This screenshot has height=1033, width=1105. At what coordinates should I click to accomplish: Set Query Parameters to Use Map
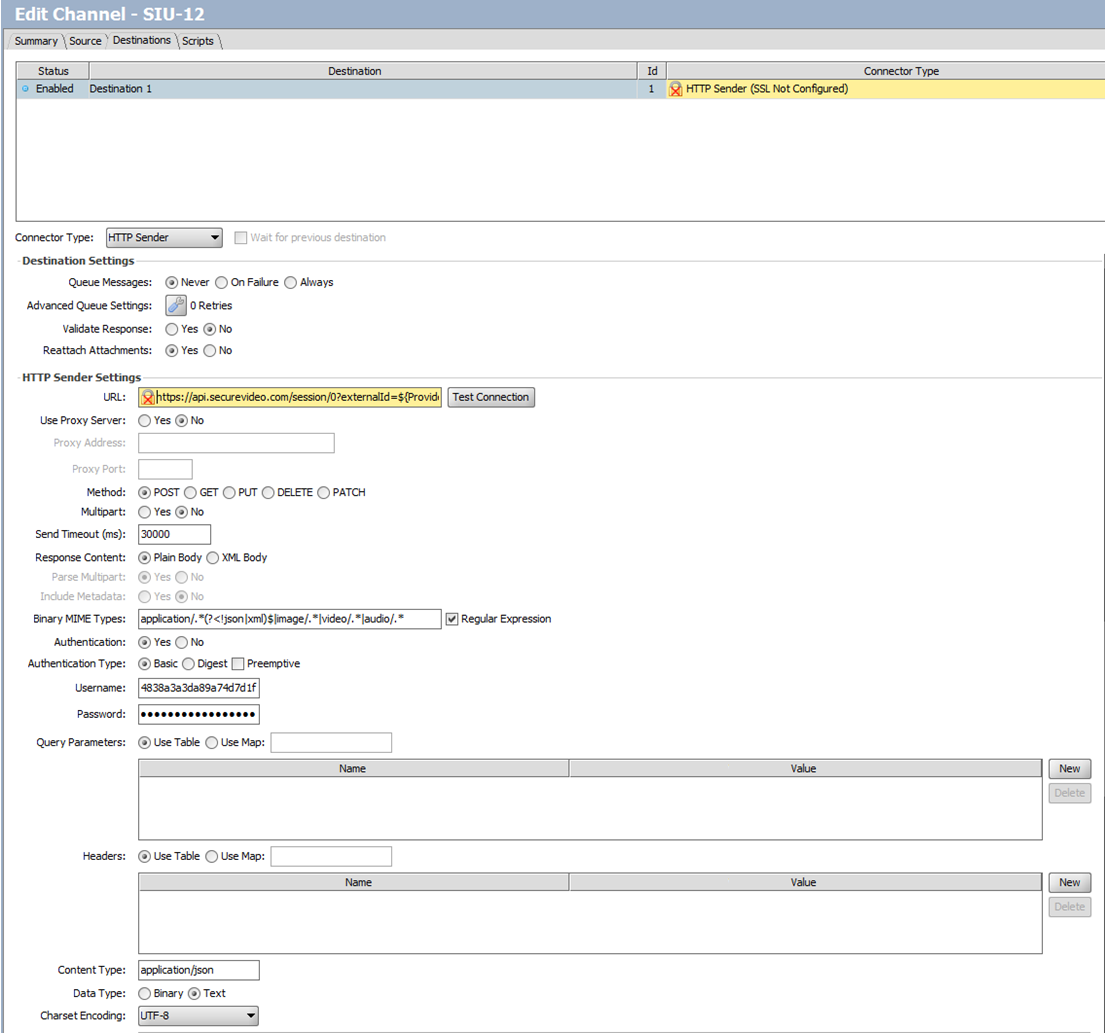coord(211,742)
